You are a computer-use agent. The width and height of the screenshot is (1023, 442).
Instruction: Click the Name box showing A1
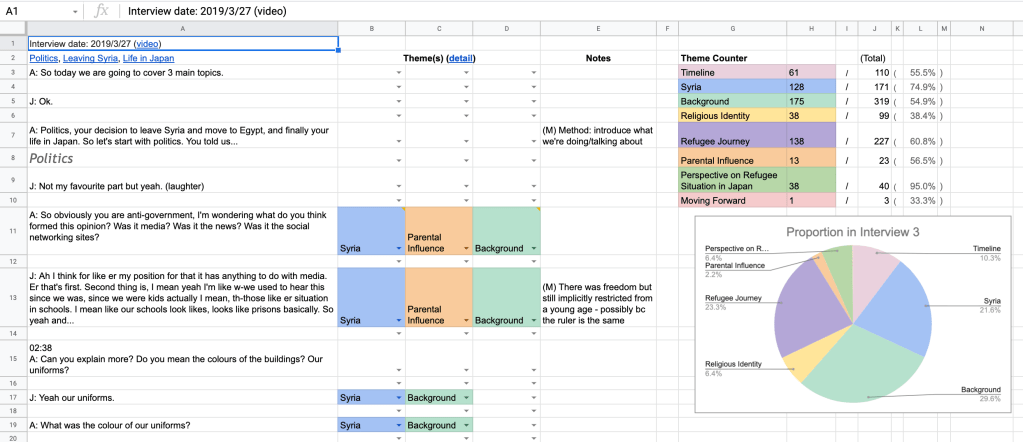pyautogui.click(x=35, y=11)
